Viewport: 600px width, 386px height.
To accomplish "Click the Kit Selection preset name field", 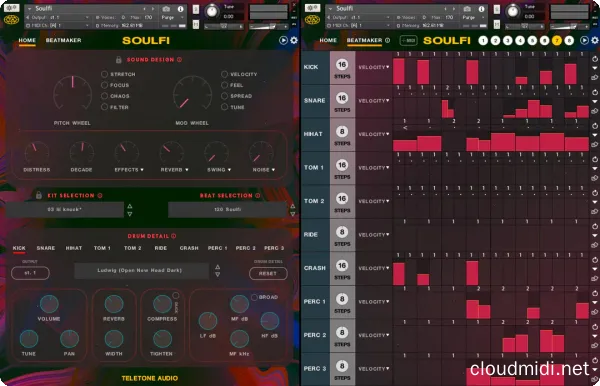I will click(x=65, y=210).
